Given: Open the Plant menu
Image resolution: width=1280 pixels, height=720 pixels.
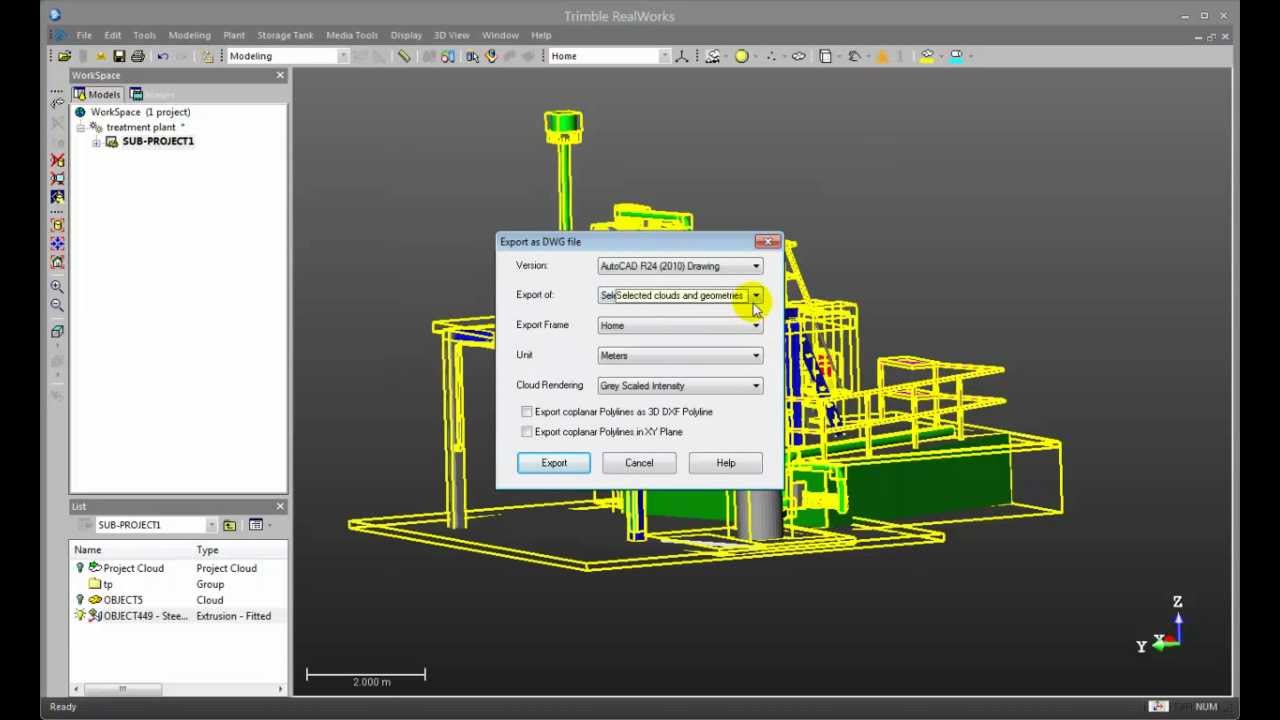Looking at the screenshot, I should point(234,35).
